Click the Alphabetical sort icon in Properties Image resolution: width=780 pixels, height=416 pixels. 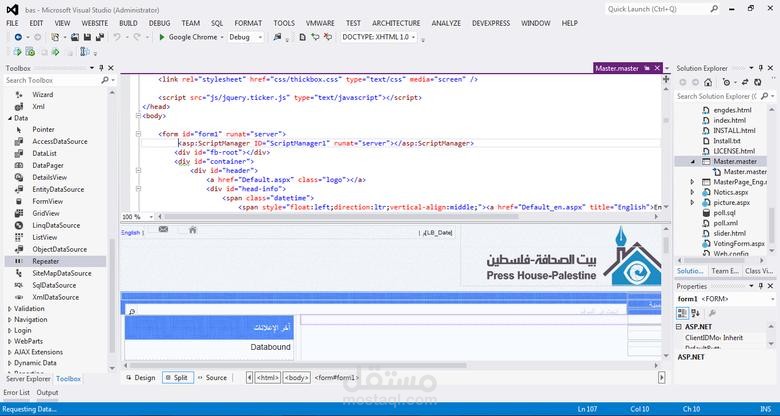pyautogui.click(x=695, y=313)
